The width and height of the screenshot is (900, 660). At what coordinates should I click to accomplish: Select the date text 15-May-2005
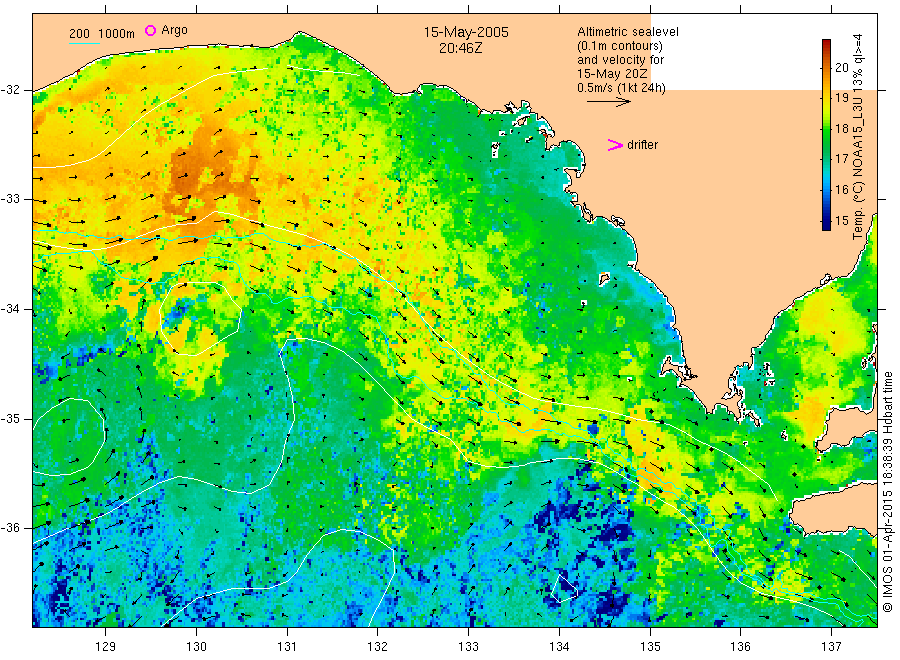(x=466, y=32)
